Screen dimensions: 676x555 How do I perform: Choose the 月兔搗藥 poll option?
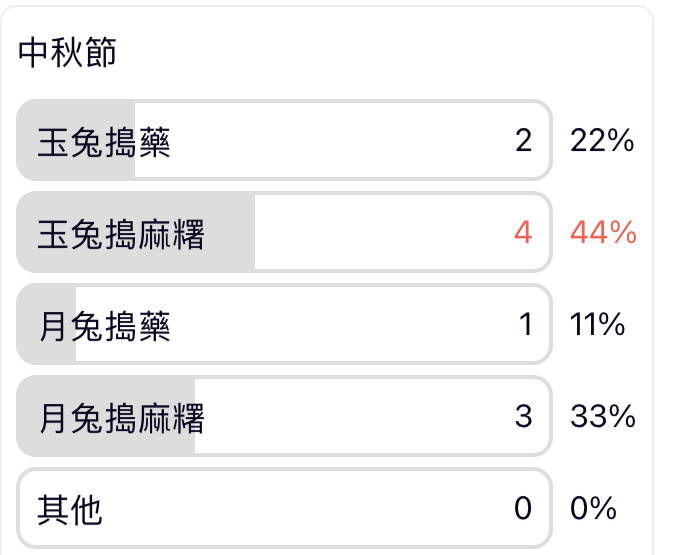[284, 324]
